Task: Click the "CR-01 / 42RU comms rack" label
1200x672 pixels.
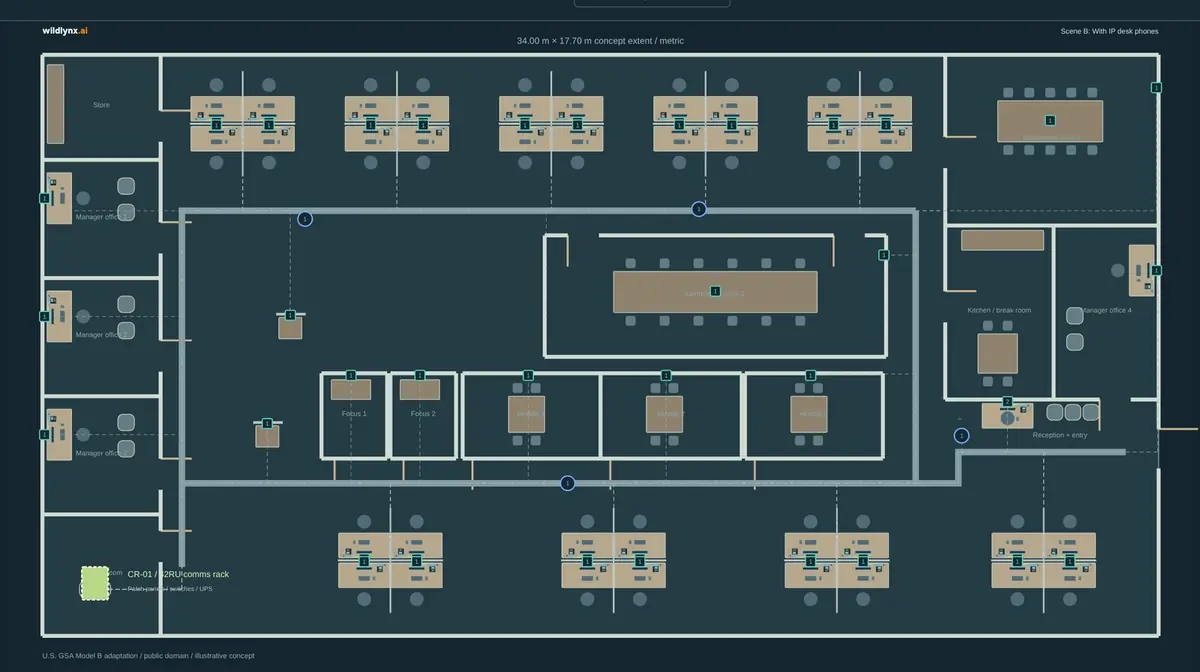Action: coord(178,574)
